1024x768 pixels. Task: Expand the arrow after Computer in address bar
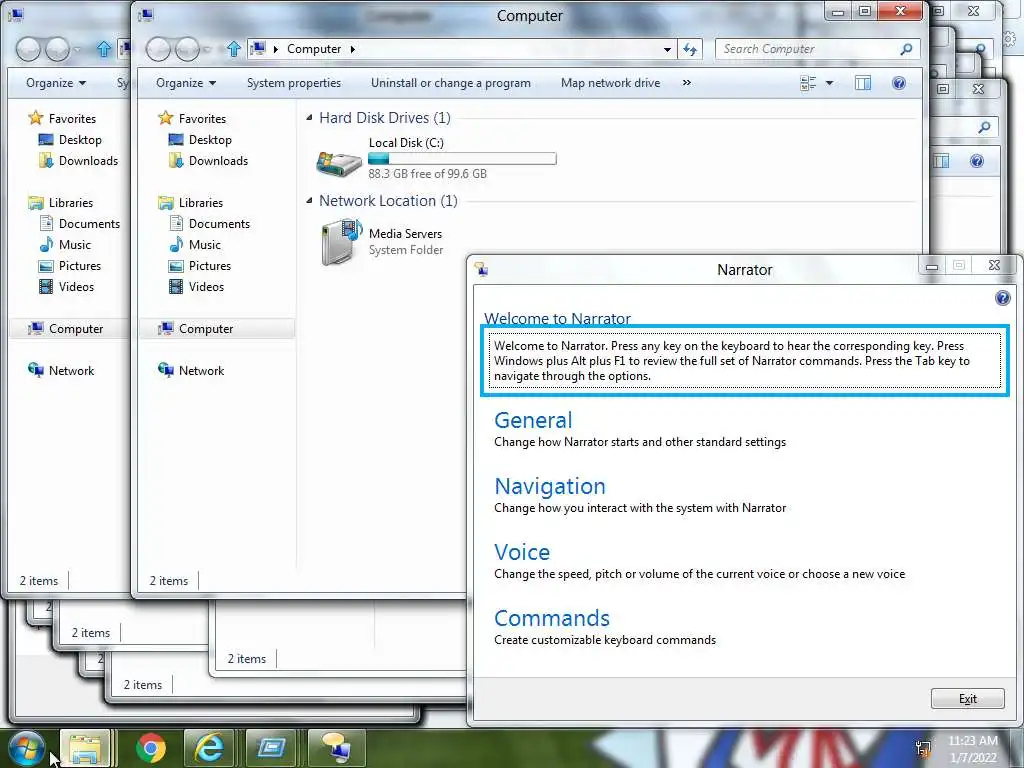click(x=353, y=49)
